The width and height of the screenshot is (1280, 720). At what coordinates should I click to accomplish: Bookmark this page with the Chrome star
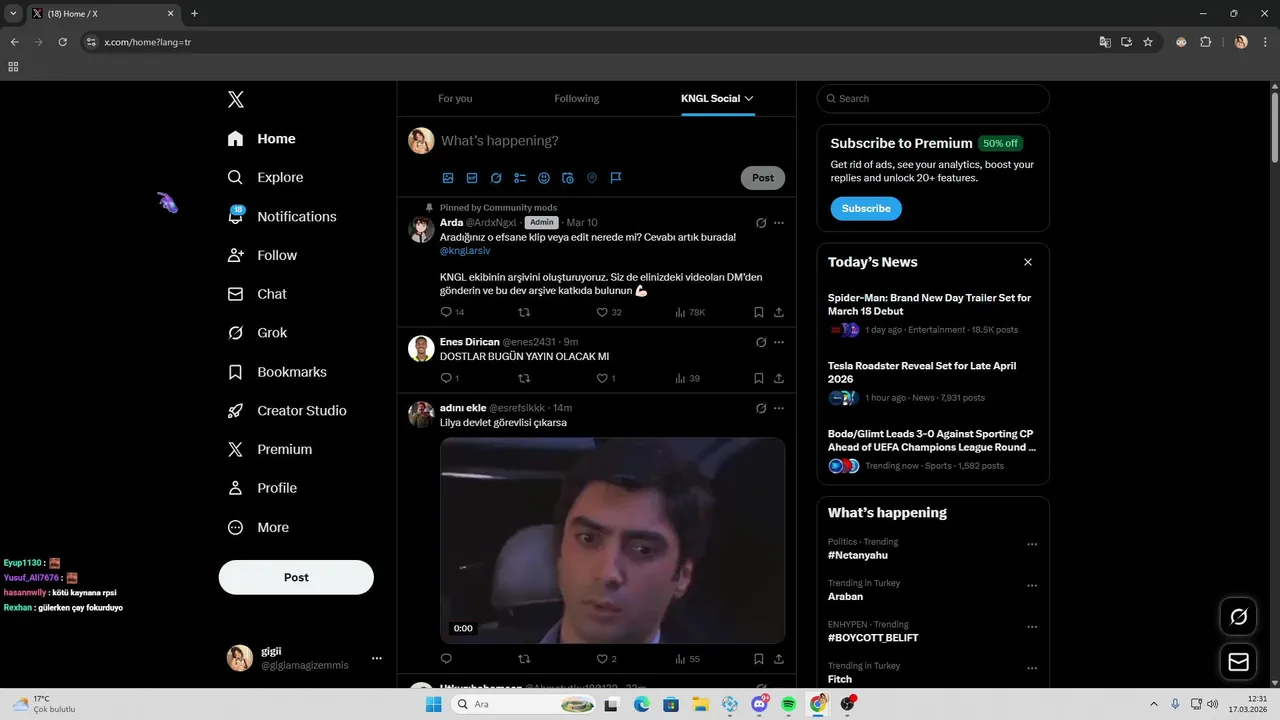pos(1148,42)
